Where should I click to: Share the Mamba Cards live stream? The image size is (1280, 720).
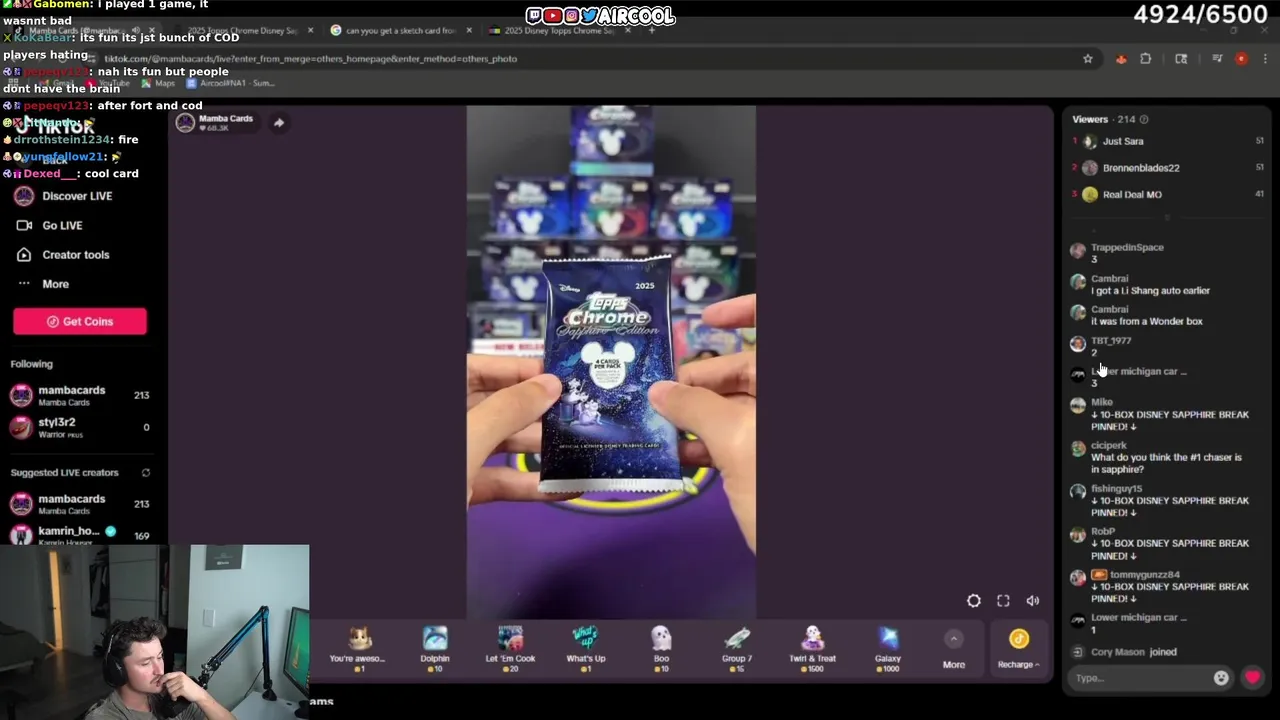click(279, 123)
